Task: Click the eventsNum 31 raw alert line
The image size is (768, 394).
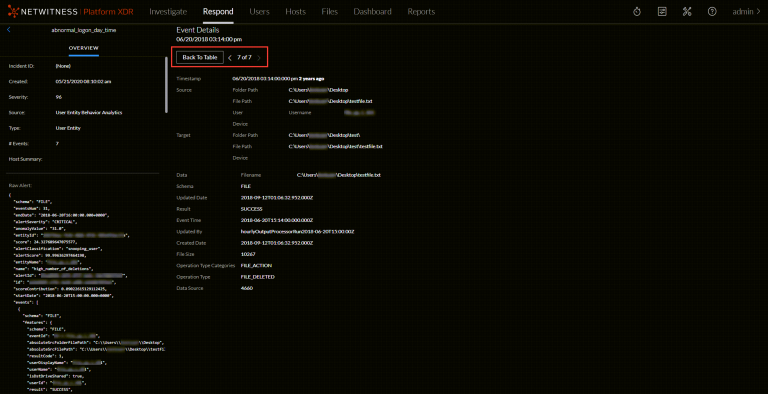Action: (x=31, y=208)
